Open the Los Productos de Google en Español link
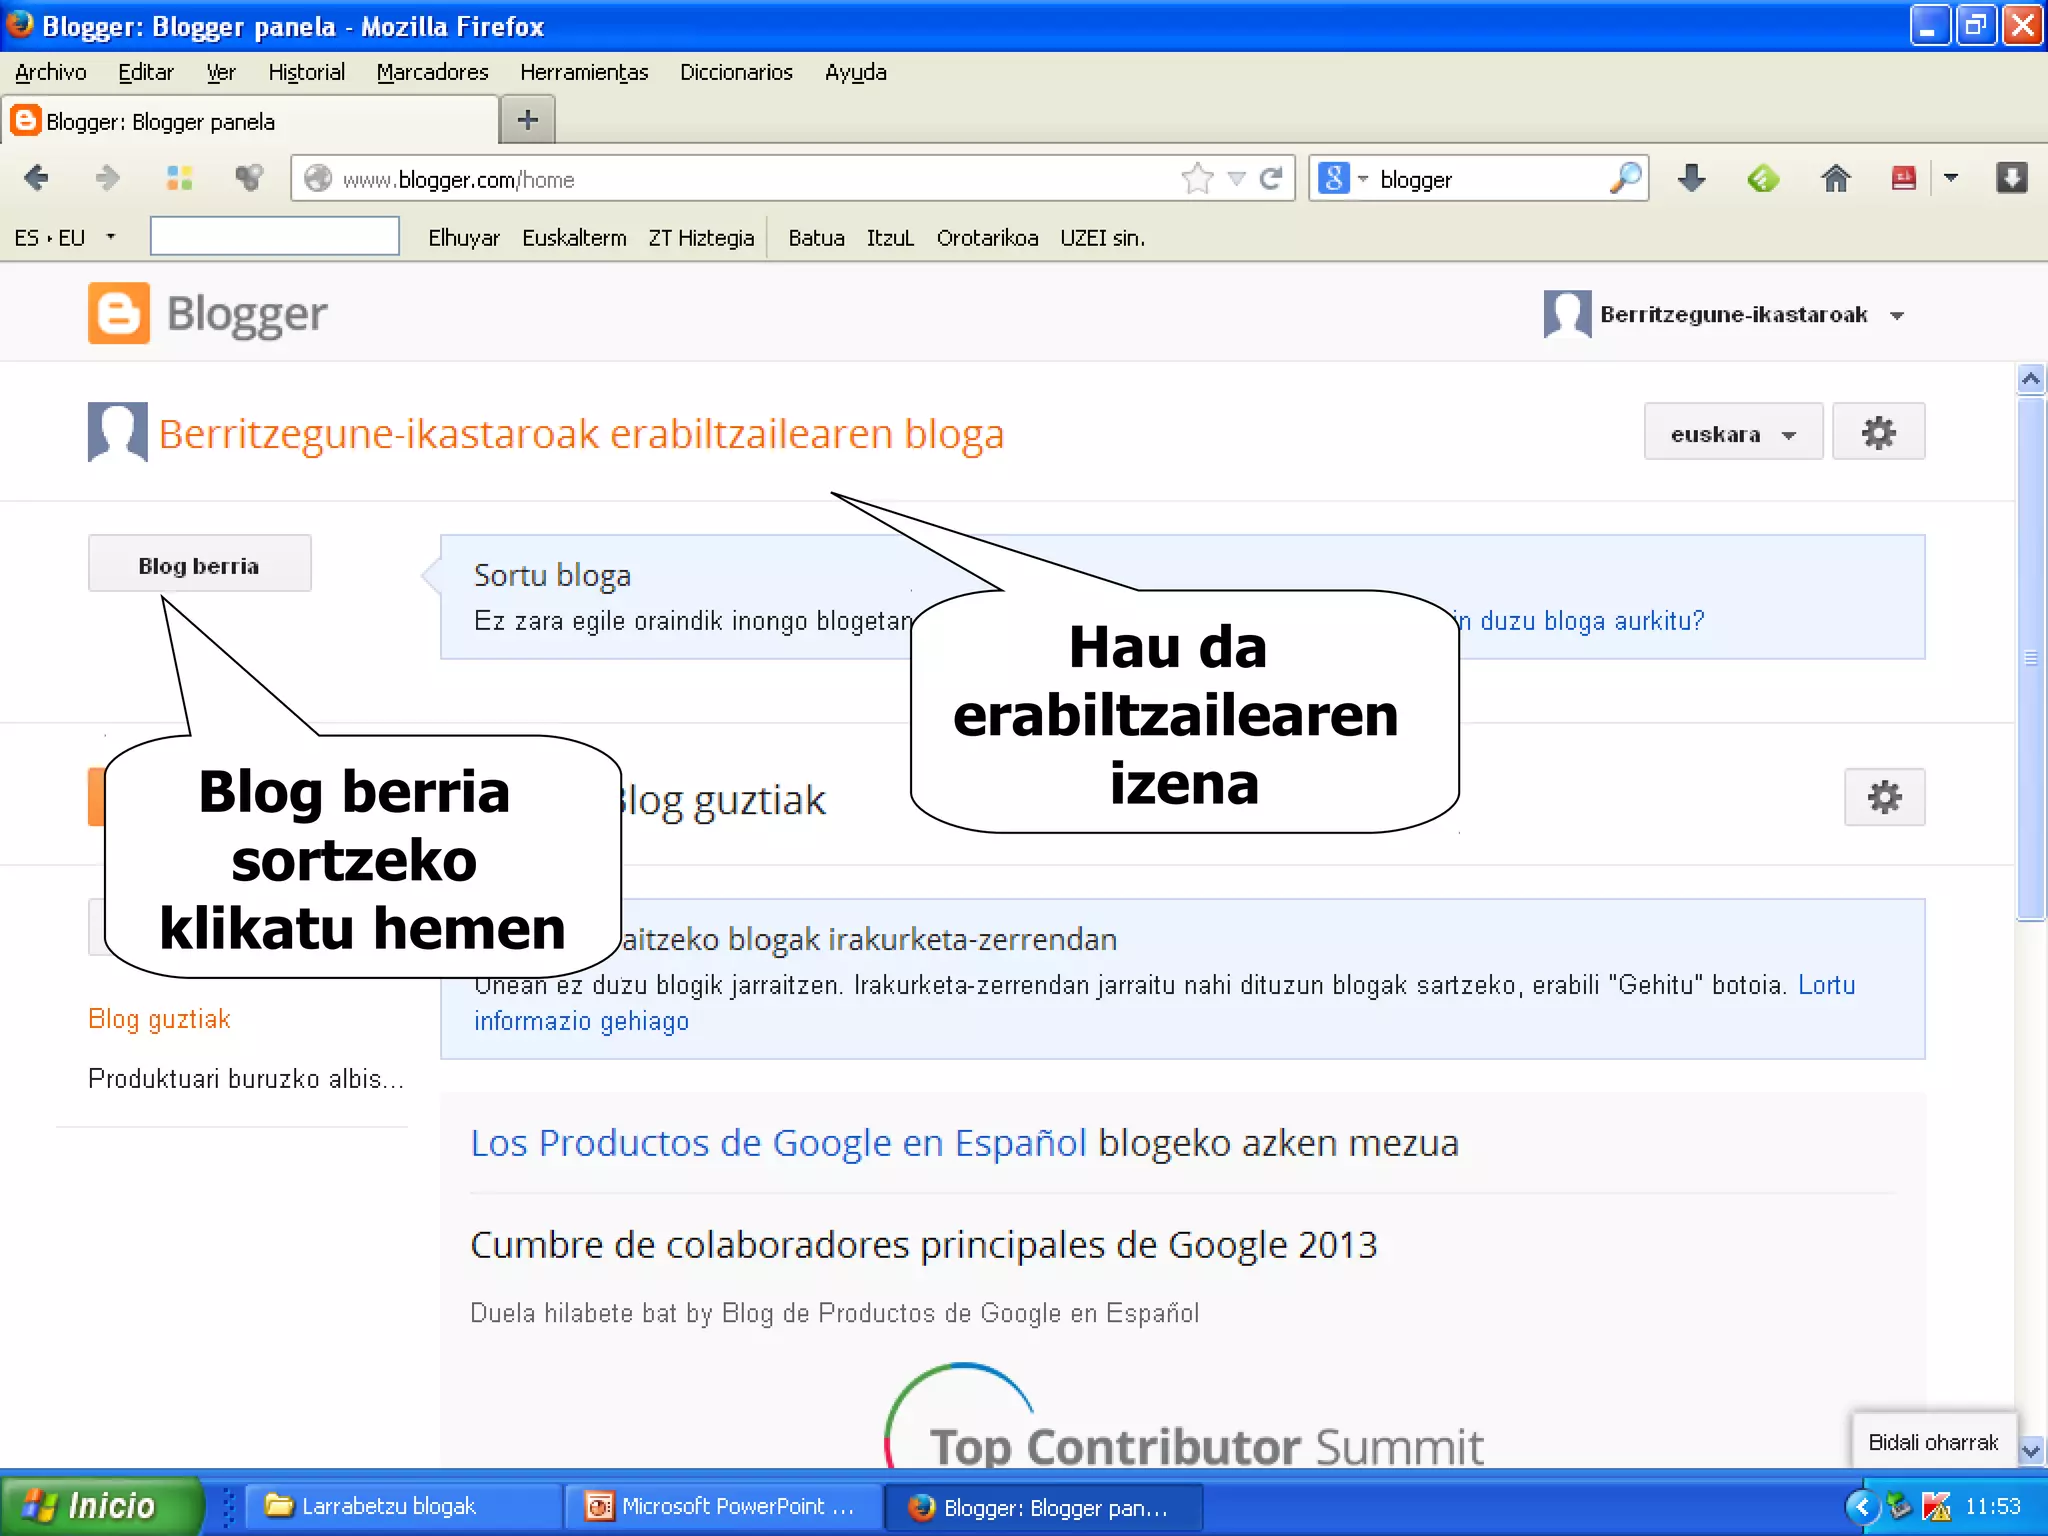The height and width of the screenshot is (1536, 2048). click(x=778, y=1143)
